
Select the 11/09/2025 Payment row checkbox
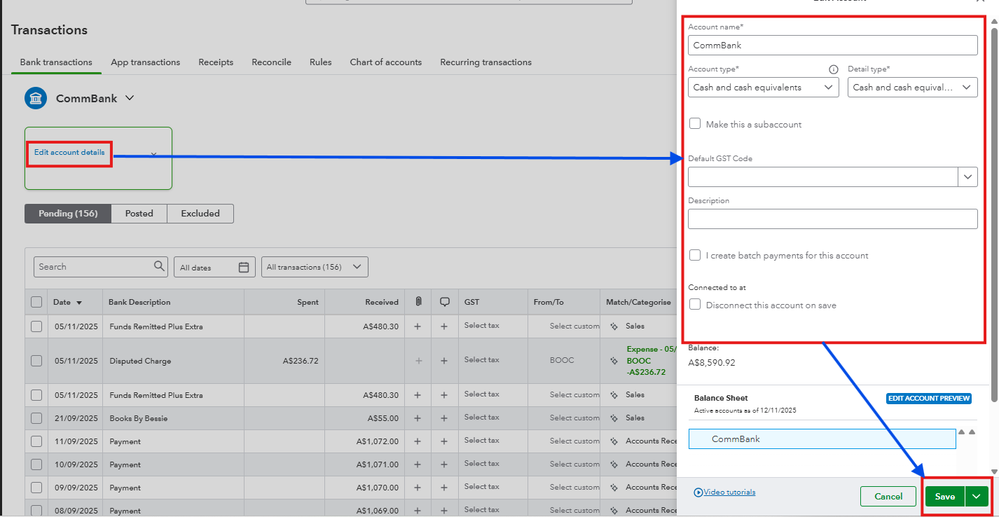pyautogui.click(x=36, y=441)
